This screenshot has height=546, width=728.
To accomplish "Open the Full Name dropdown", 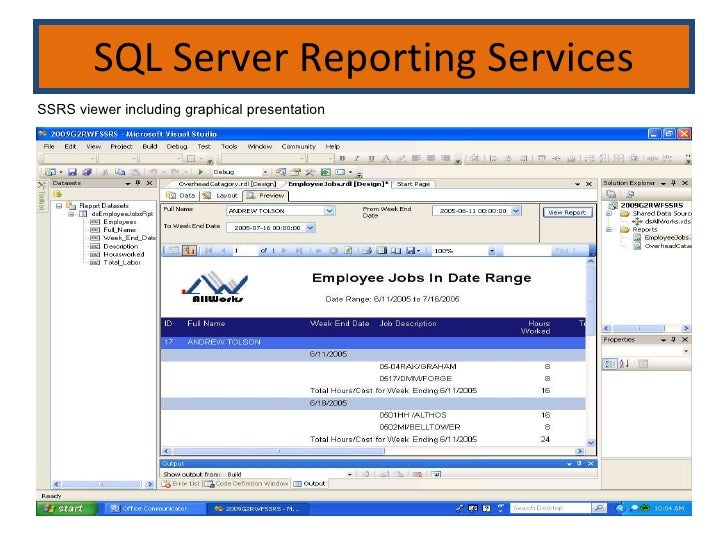I will coord(329,211).
